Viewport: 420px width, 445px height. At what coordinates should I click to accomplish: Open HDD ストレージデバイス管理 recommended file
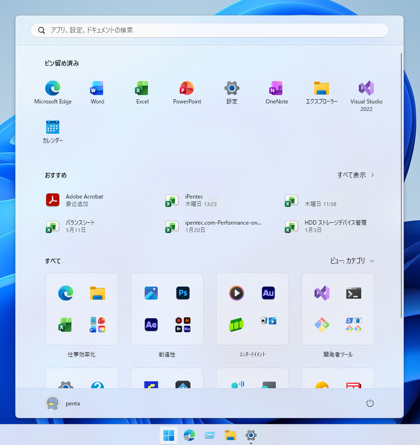click(x=325, y=226)
